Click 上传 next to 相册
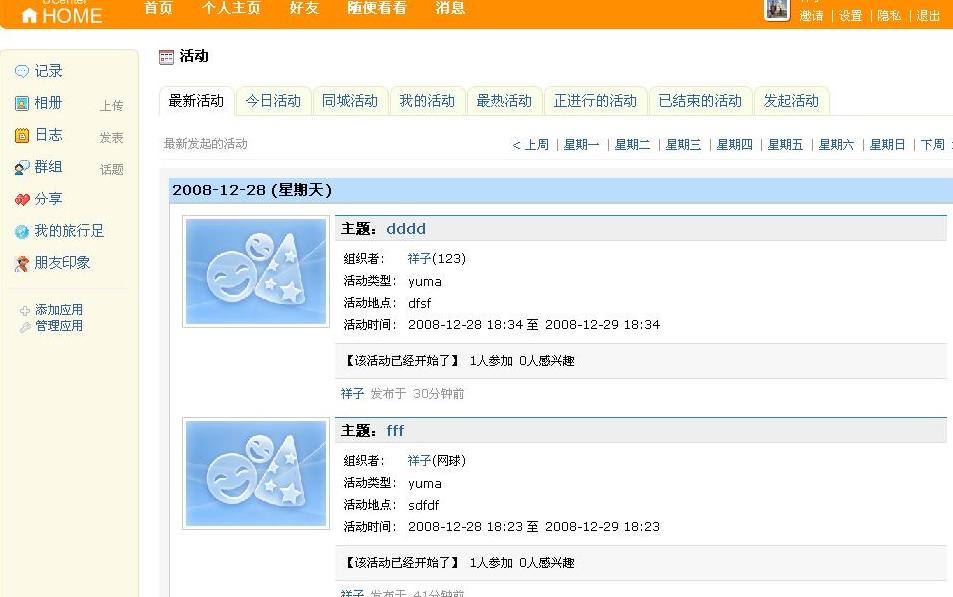This screenshot has height=597, width=953. 112,106
